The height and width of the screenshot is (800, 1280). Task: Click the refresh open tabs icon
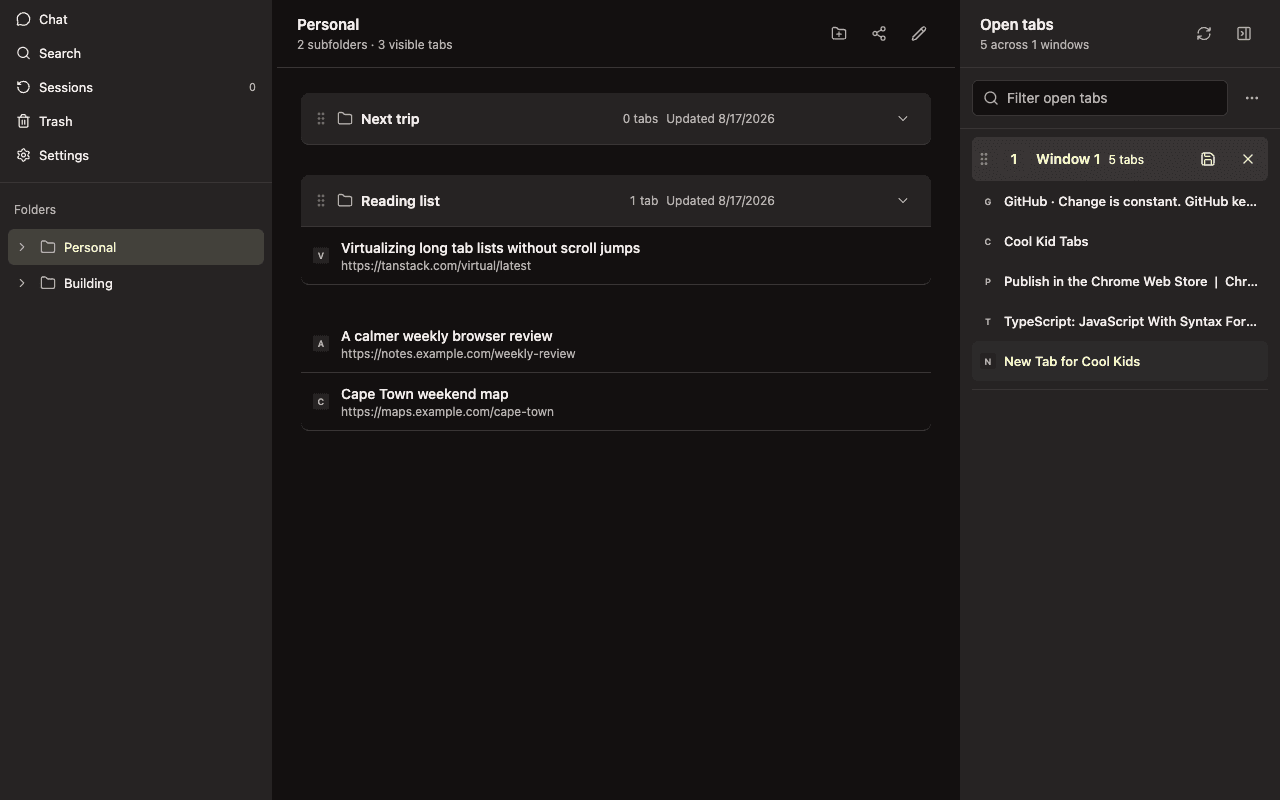click(x=1204, y=34)
